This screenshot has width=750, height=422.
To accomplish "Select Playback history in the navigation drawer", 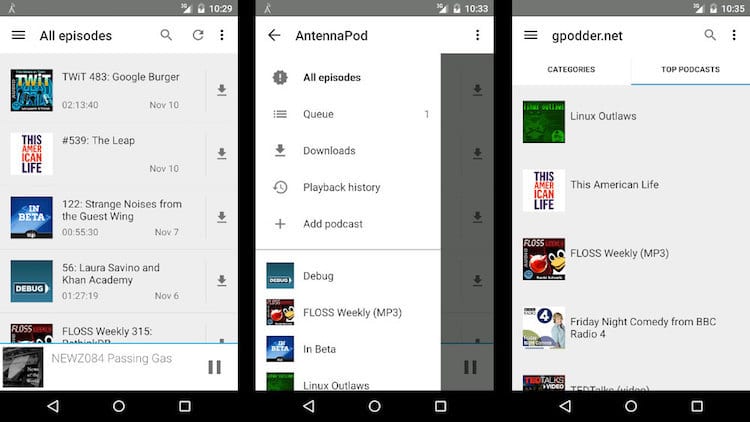I will (x=348, y=187).
